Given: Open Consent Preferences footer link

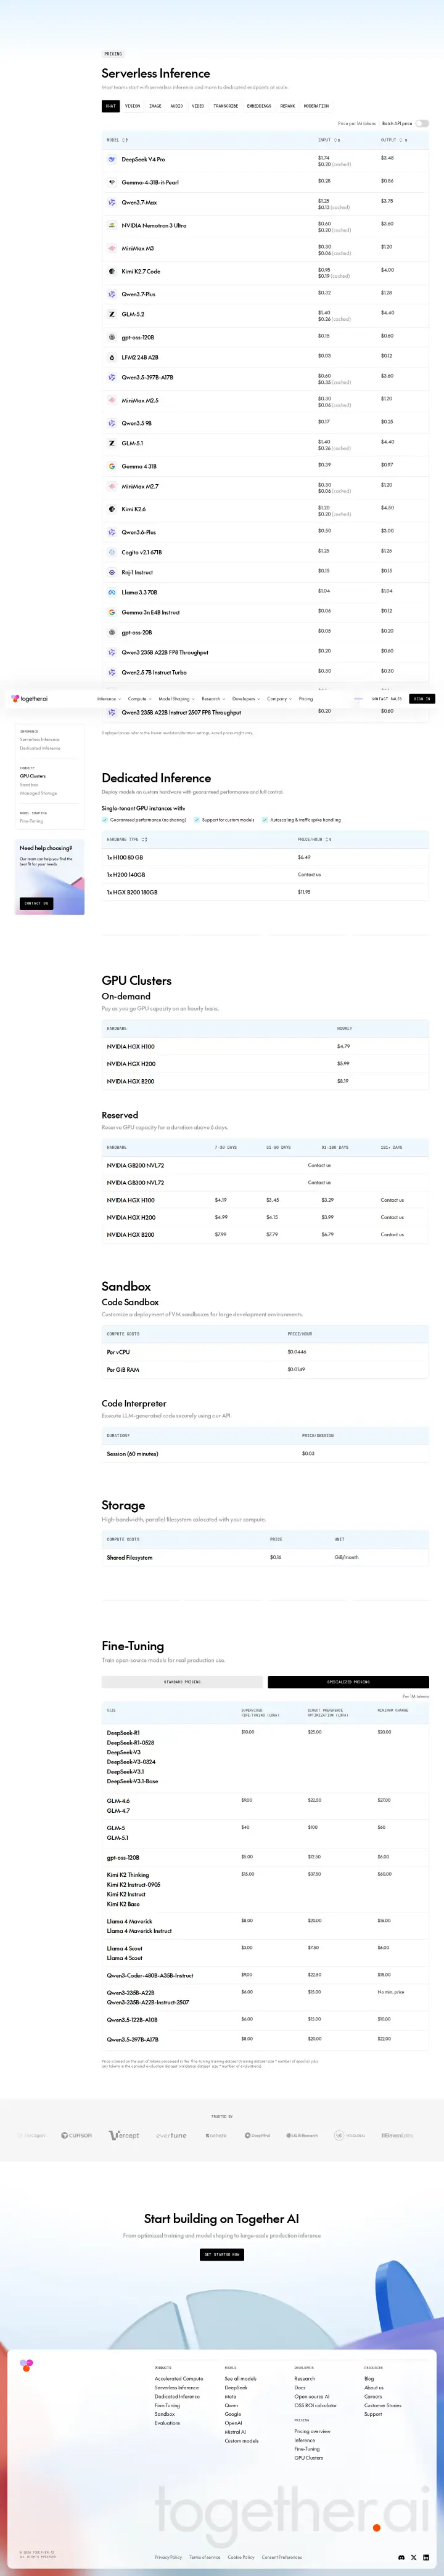Looking at the screenshot, I should pos(282,2557).
